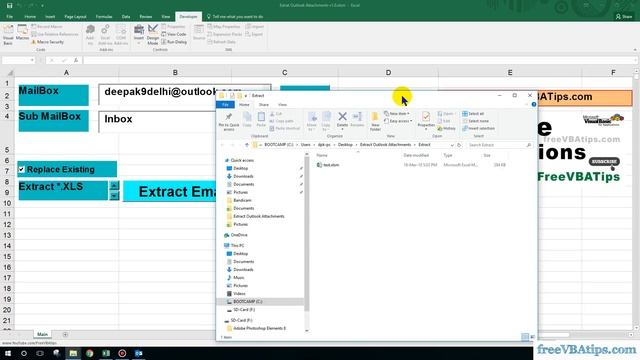Image resolution: width=640 pixels, height=360 pixels.
Task: Open the Easy access dropdown in Explorer
Action: tap(398, 121)
